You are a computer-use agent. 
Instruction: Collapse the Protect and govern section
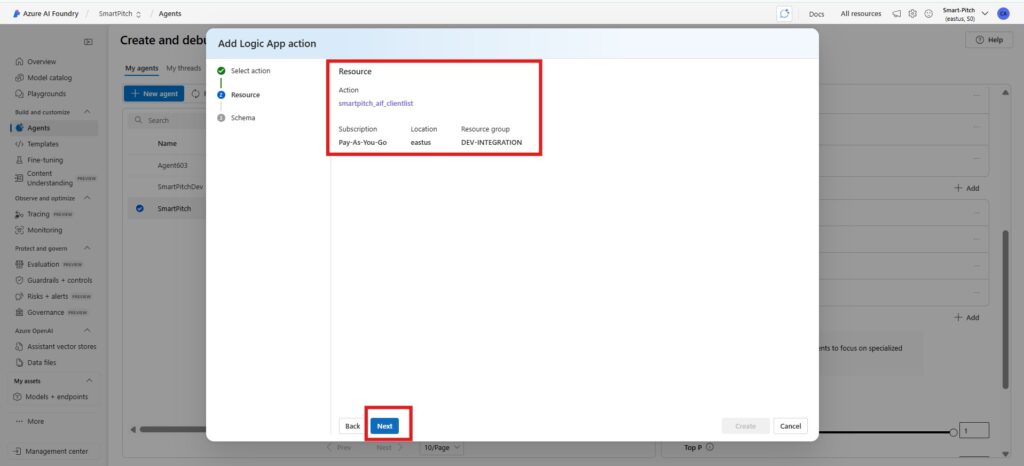click(87, 248)
